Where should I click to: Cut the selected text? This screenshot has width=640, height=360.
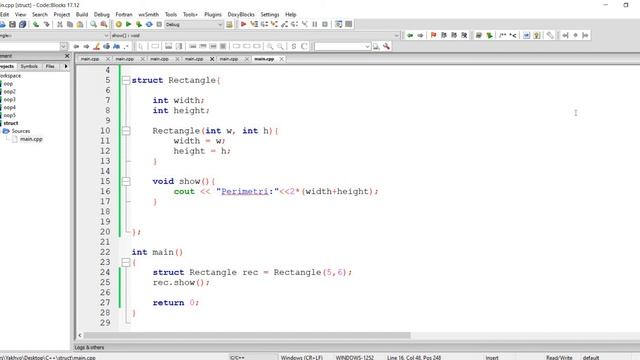point(60,24)
